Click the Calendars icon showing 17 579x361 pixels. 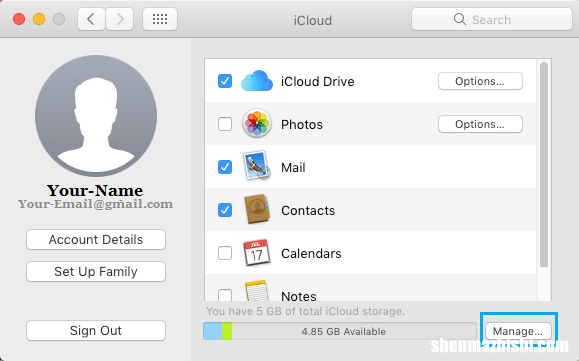click(x=257, y=253)
